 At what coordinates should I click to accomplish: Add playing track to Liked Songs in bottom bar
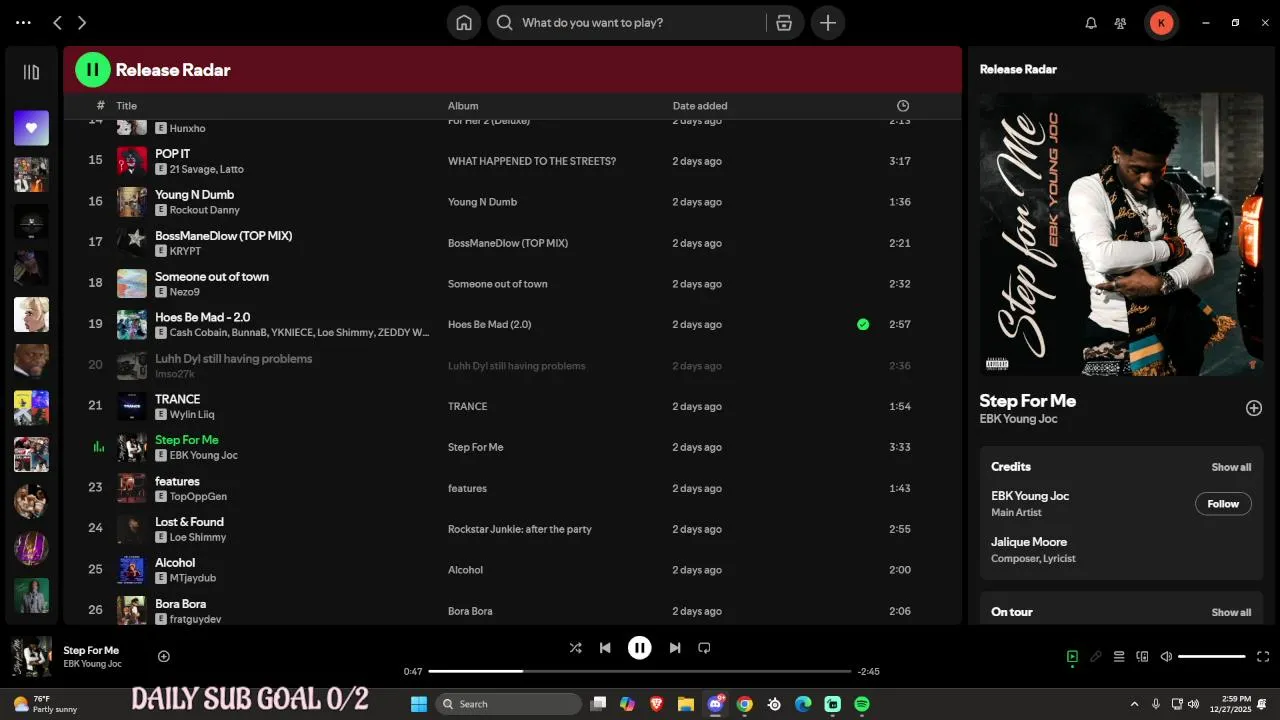(164, 657)
